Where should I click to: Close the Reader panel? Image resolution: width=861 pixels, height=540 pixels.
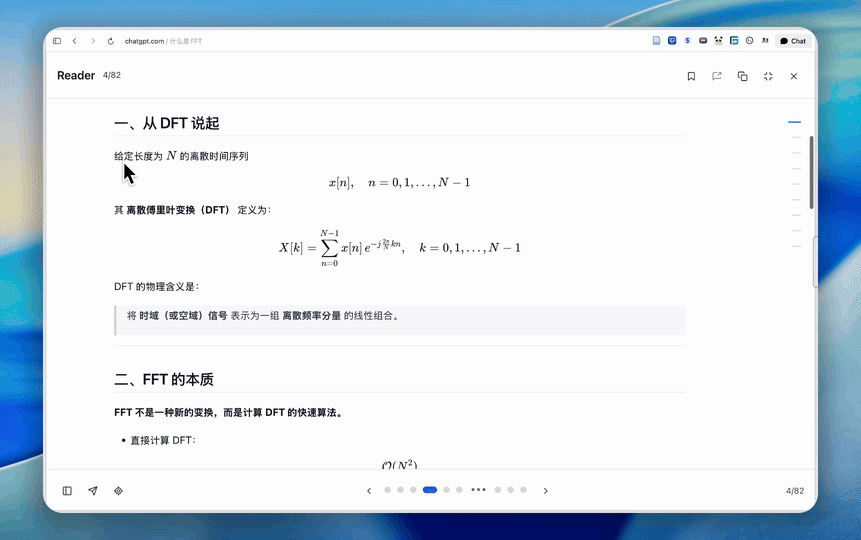pos(793,76)
